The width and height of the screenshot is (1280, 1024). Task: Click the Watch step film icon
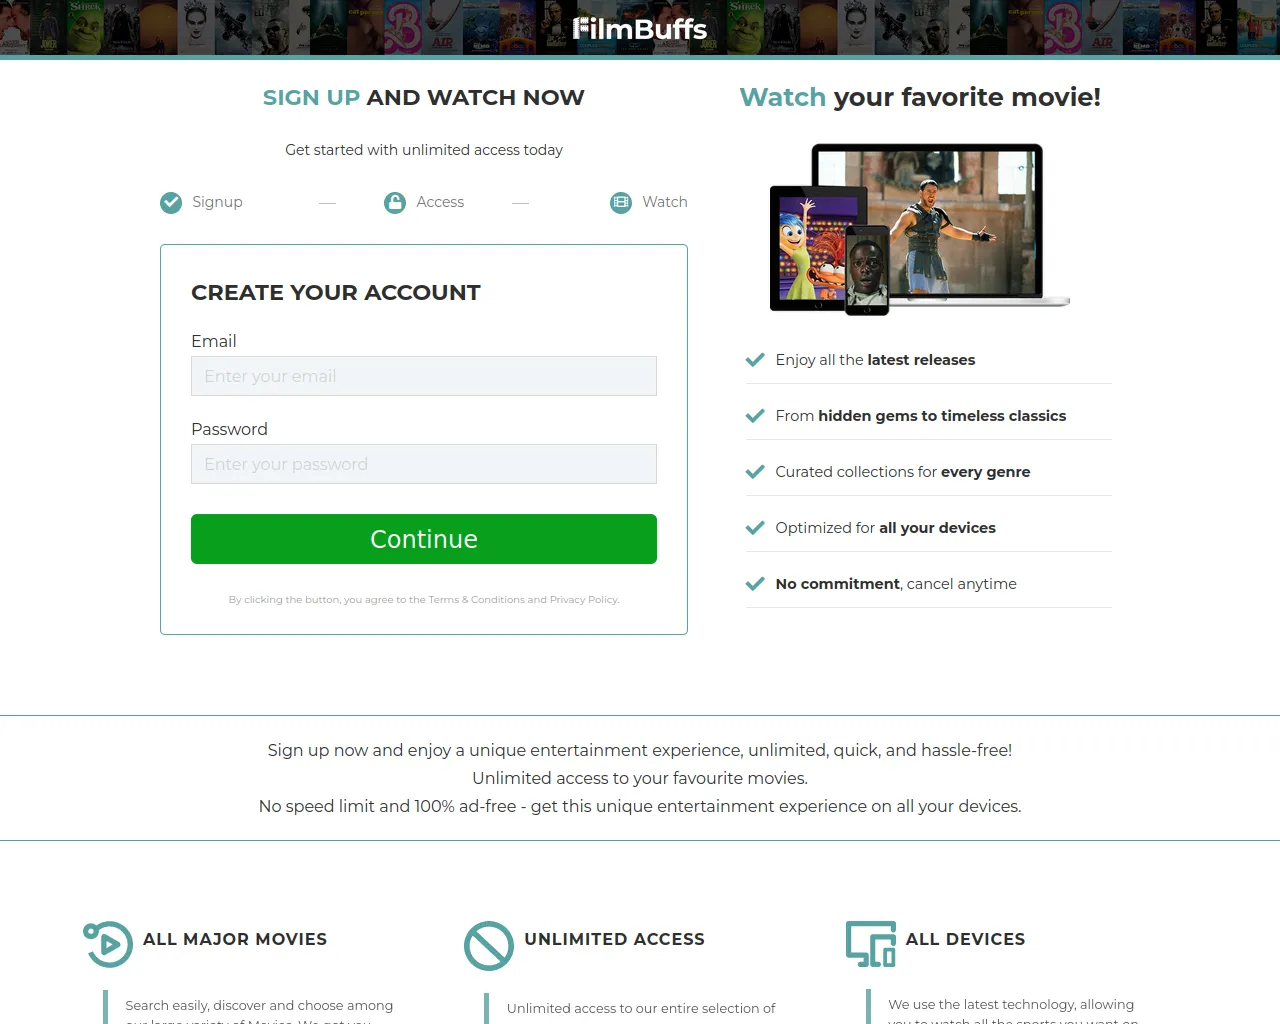(x=621, y=203)
